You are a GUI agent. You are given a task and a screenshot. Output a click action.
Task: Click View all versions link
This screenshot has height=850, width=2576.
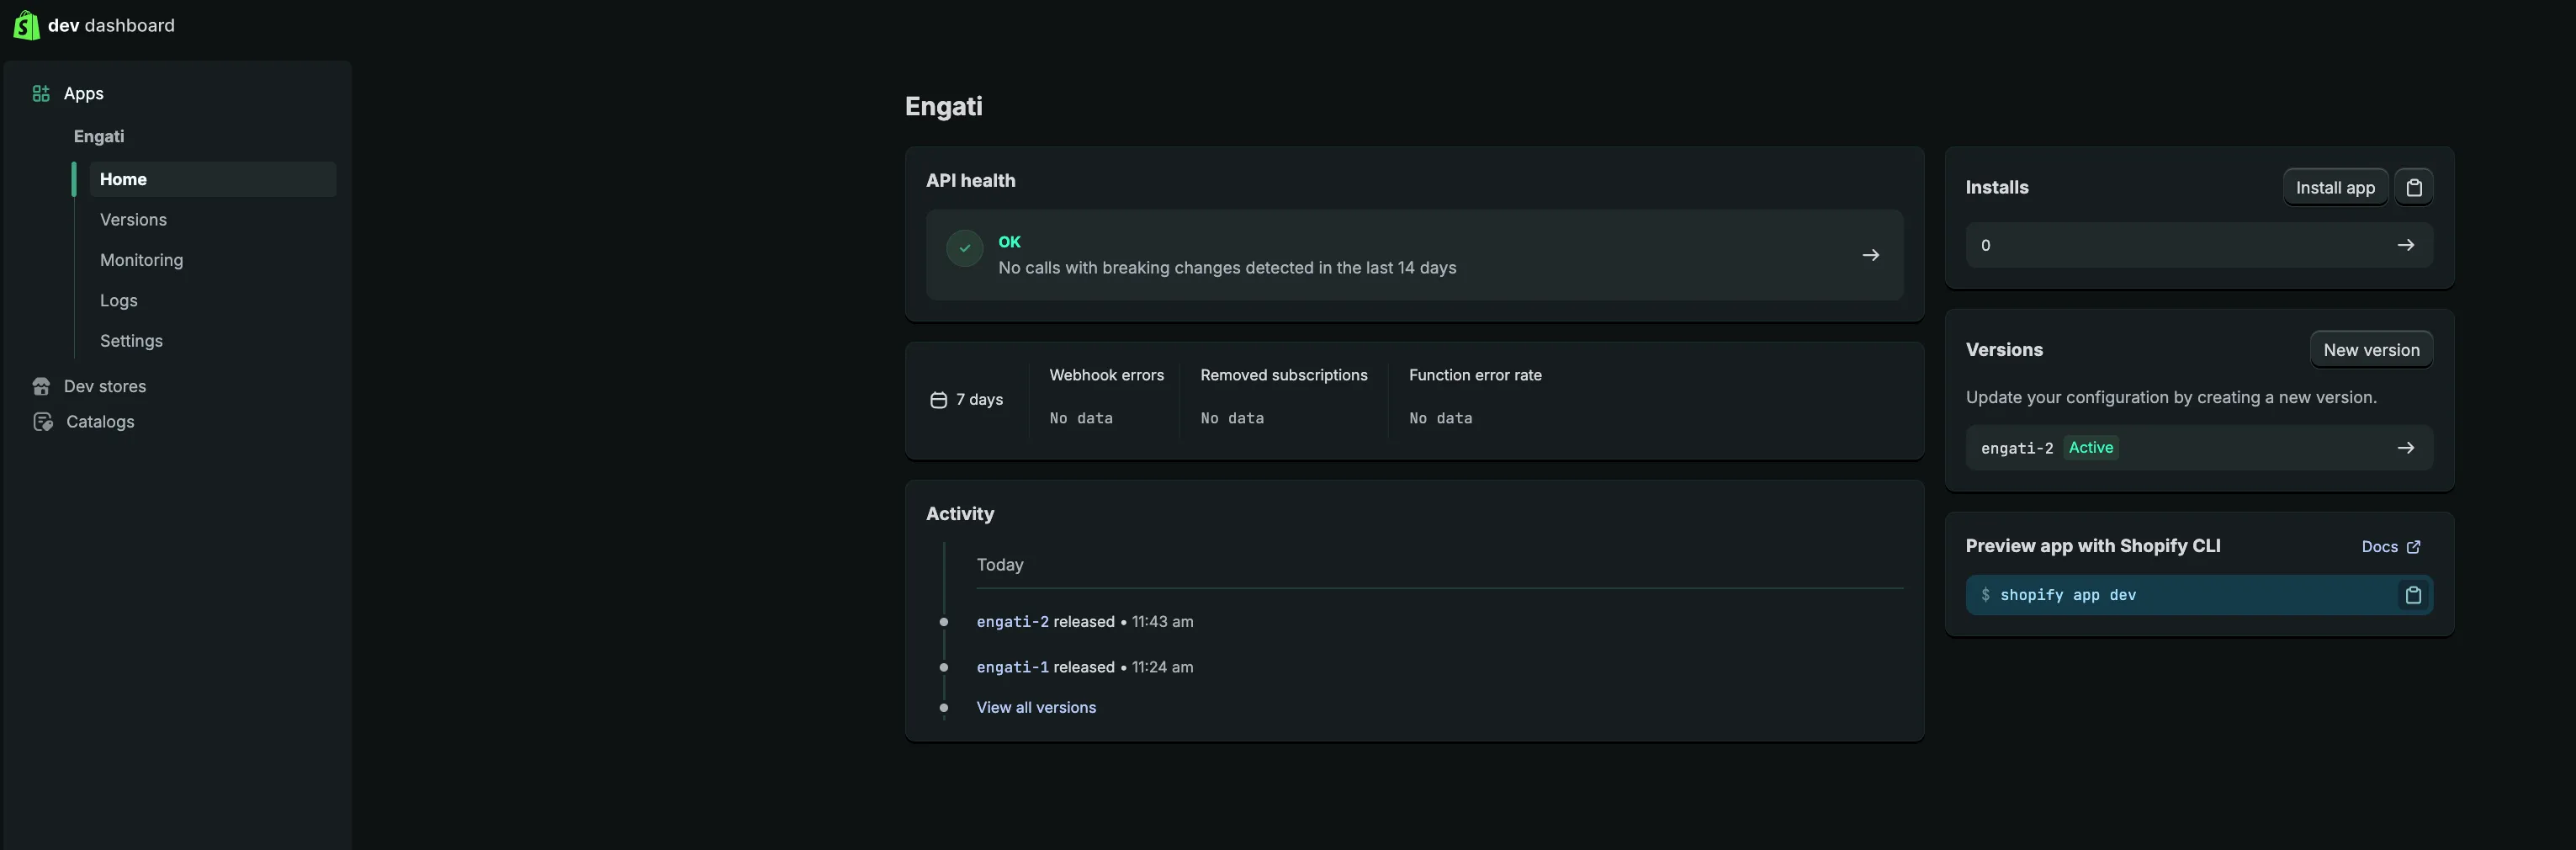[x=1036, y=707]
